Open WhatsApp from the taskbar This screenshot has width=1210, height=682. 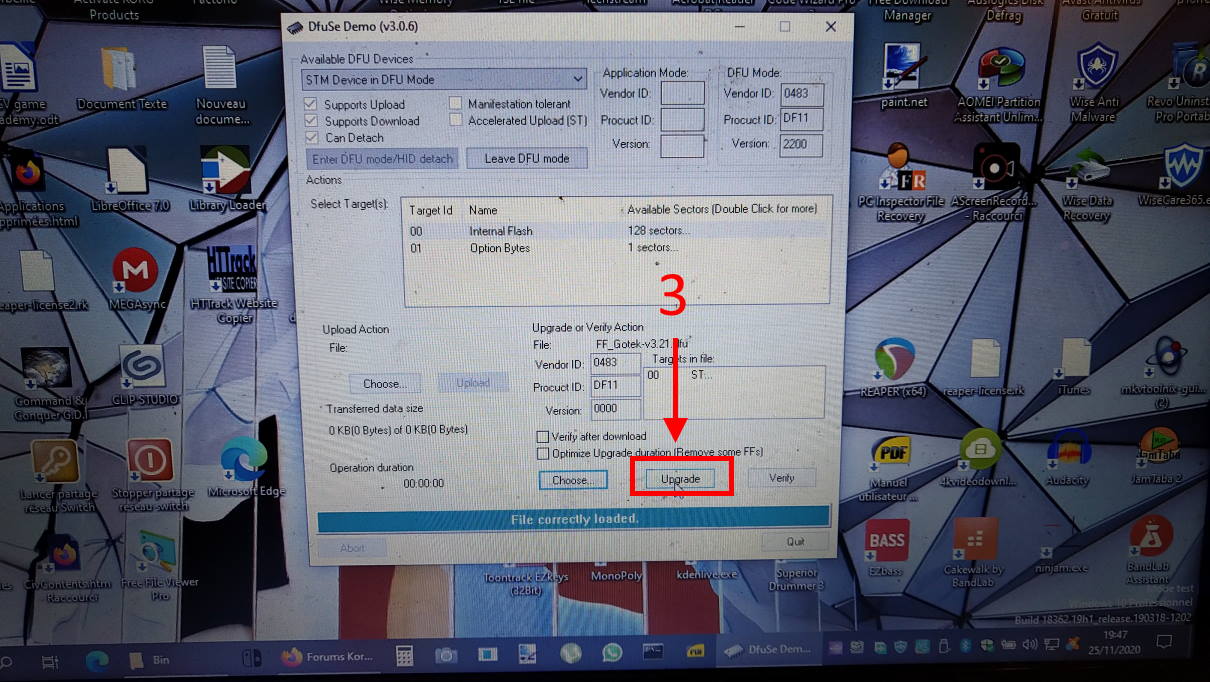click(612, 653)
